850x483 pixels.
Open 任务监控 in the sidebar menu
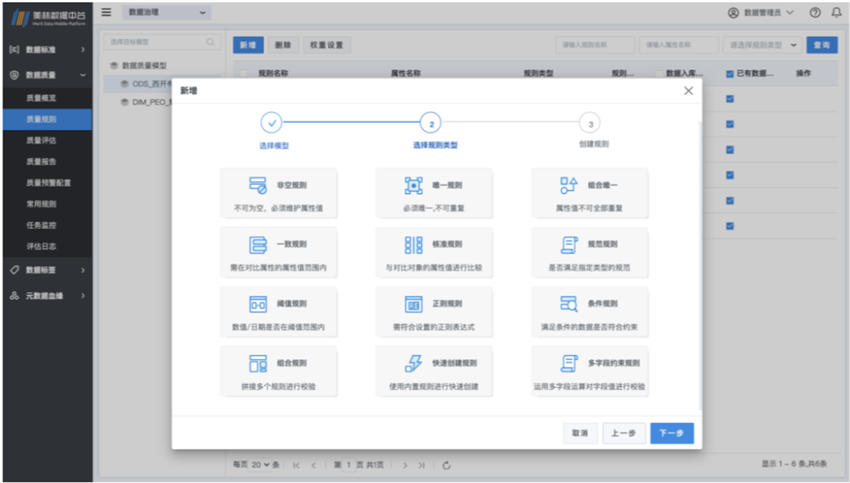point(41,225)
